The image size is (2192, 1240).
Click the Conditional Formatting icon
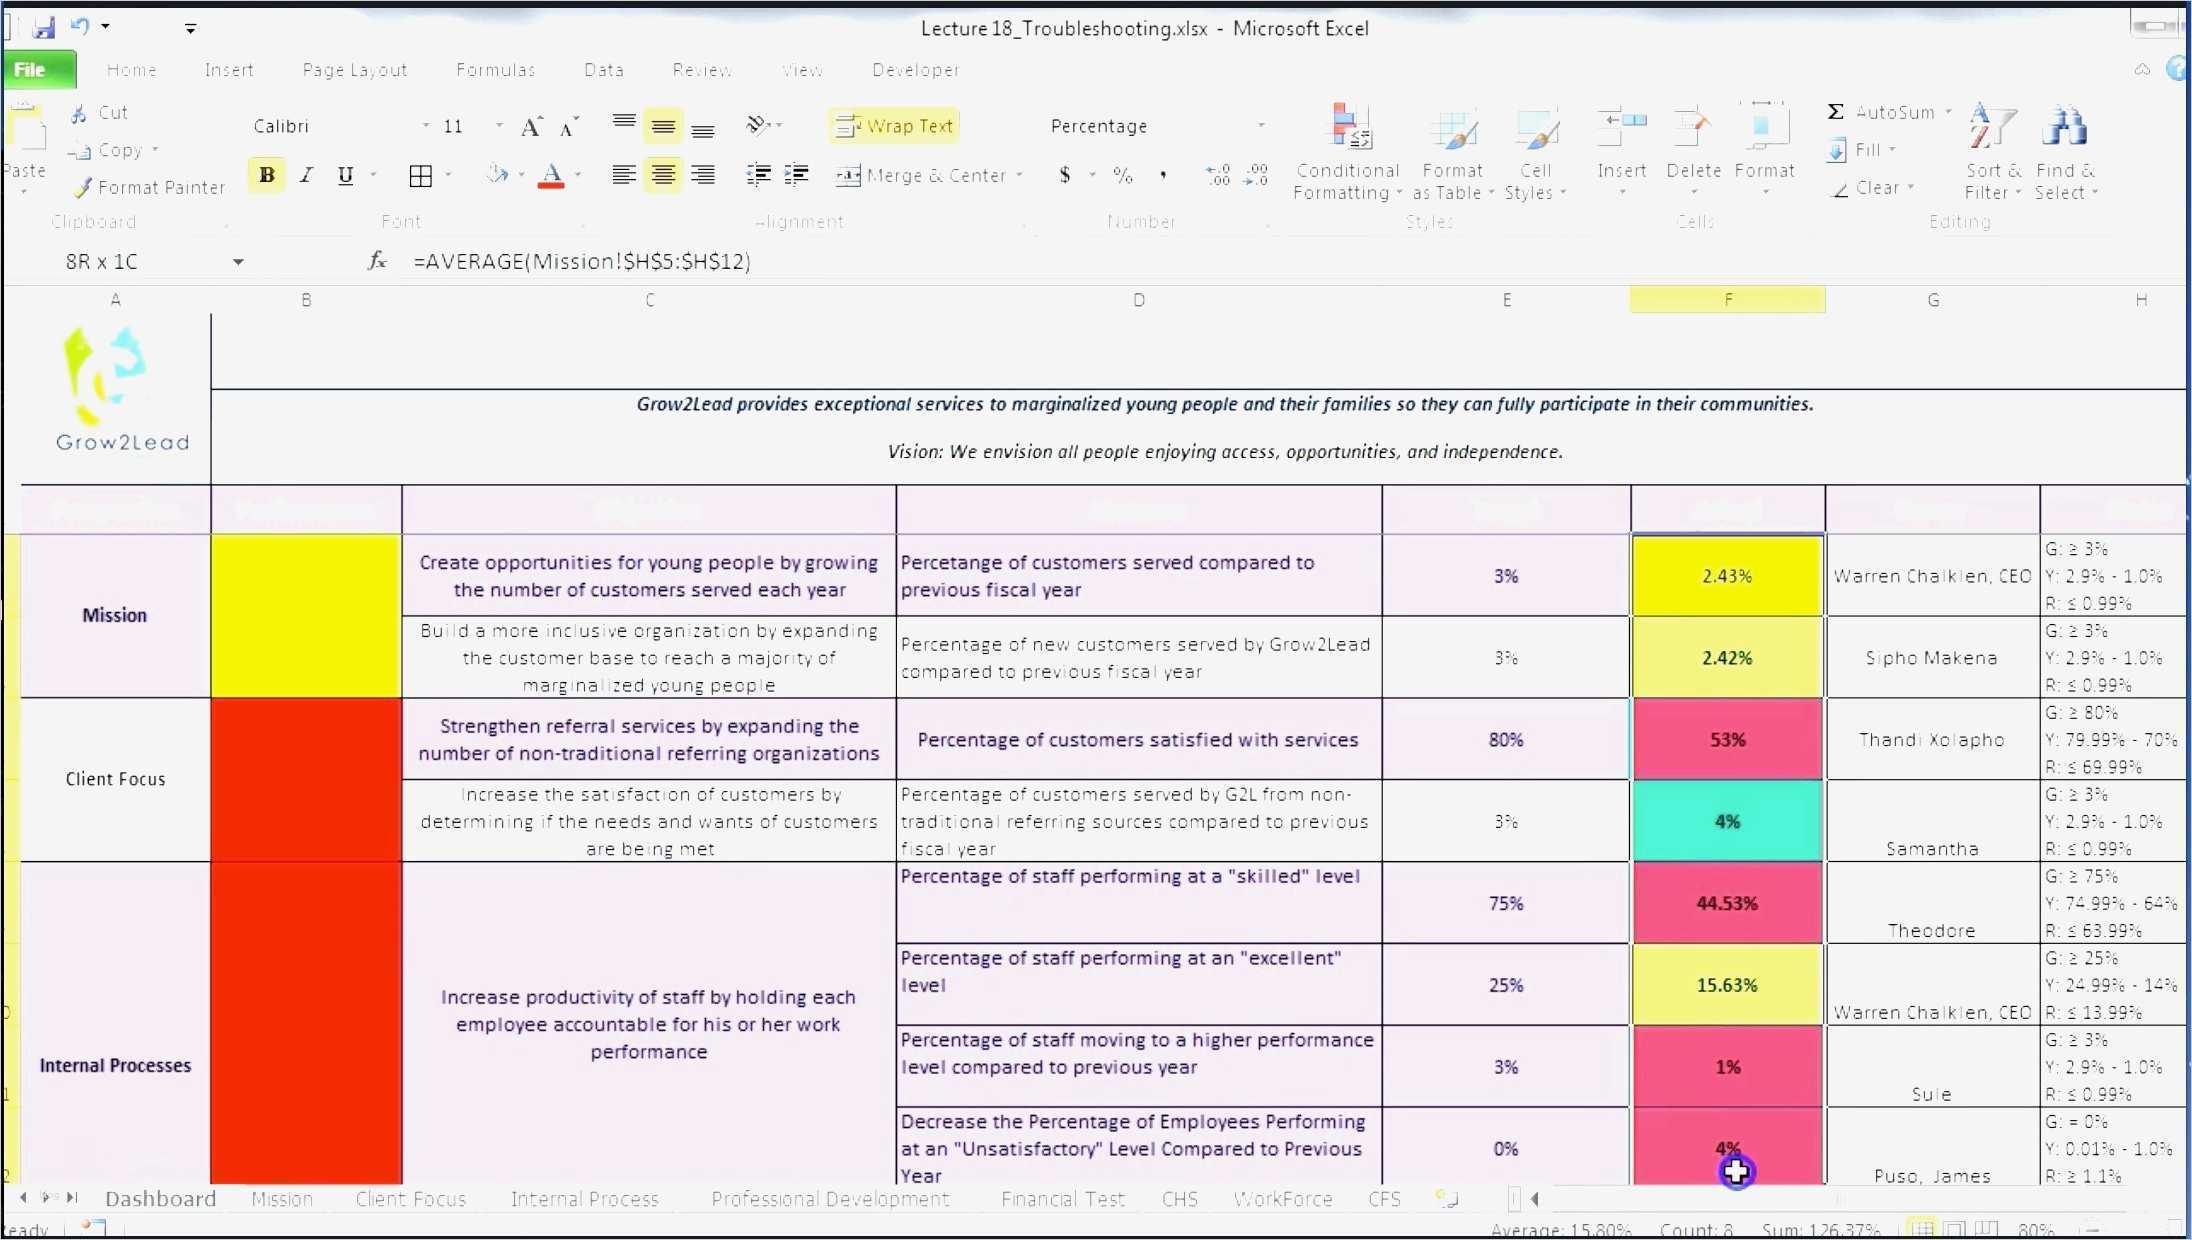tap(1348, 128)
